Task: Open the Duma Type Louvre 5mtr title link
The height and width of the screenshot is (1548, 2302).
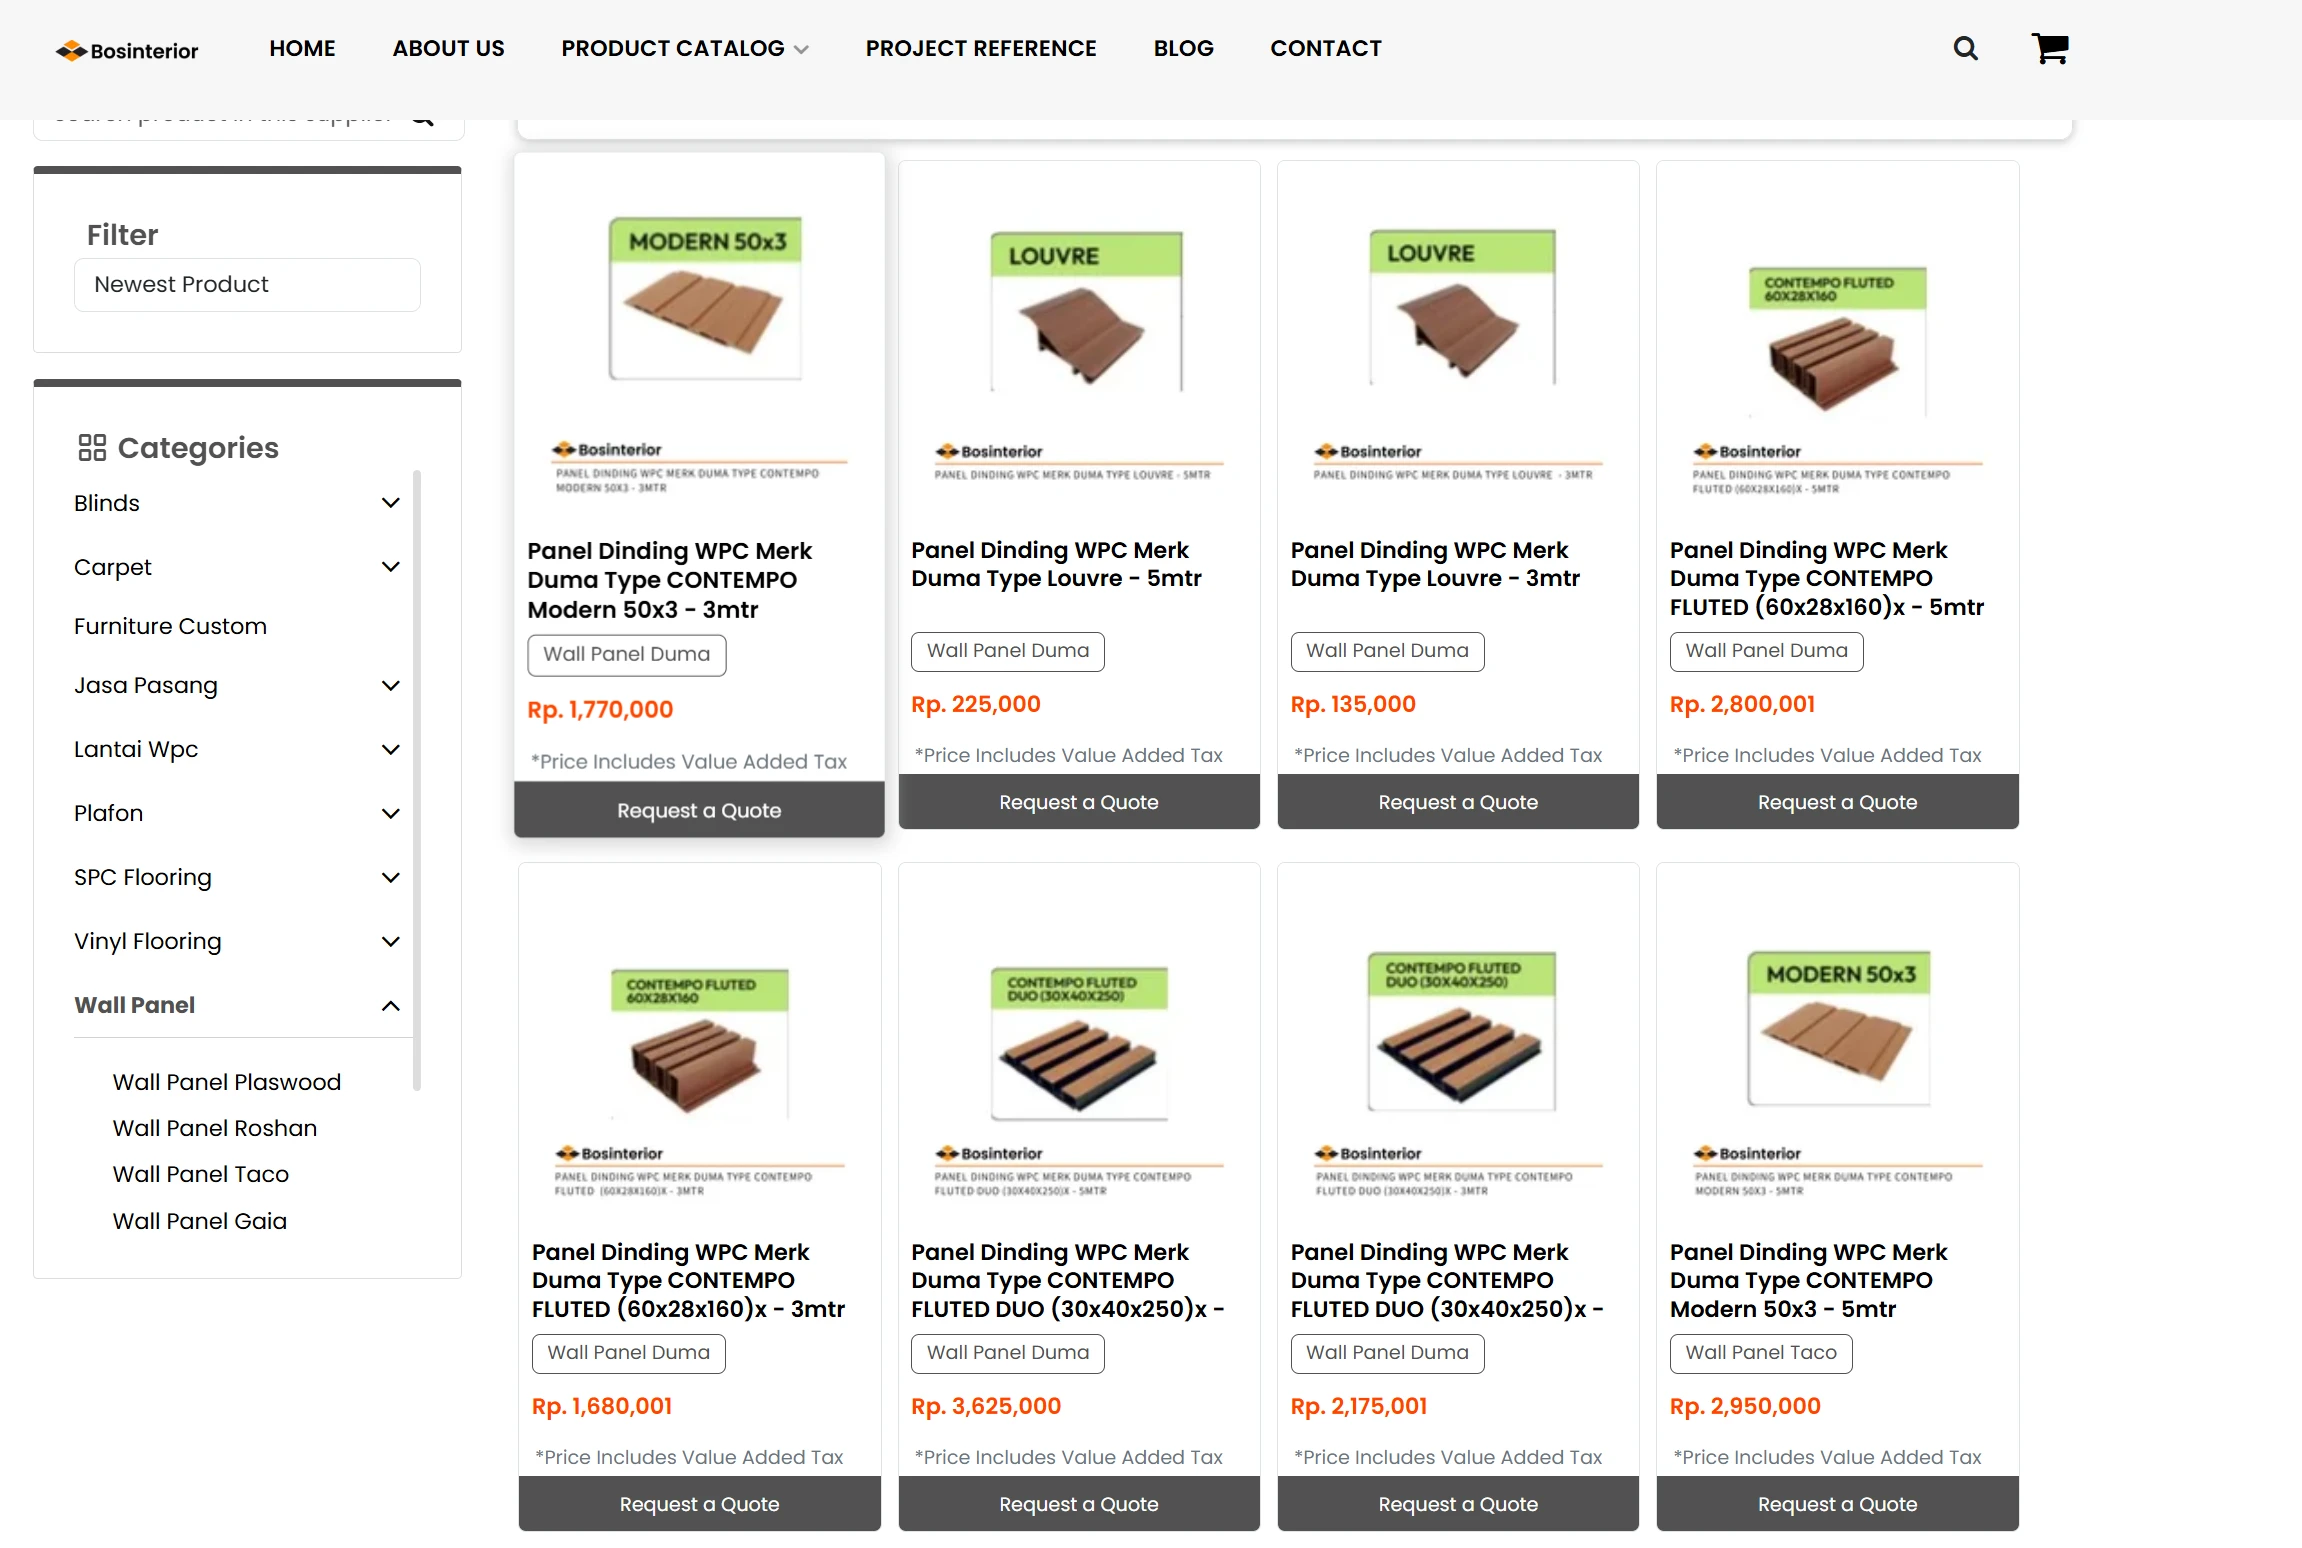Action: point(1056,564)
